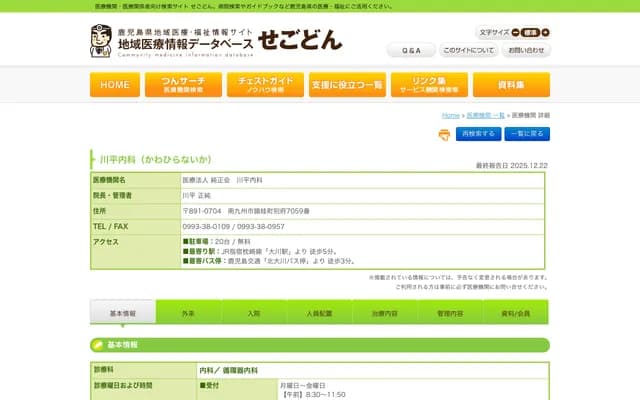
Task: Follow 医療機関 一覧 breadcrumb link
Action: tap(486, 115)
